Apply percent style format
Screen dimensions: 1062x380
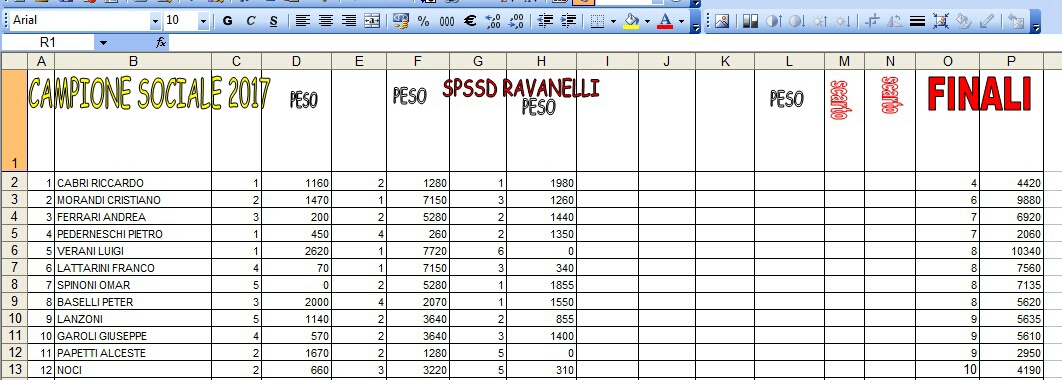point(424,21)
